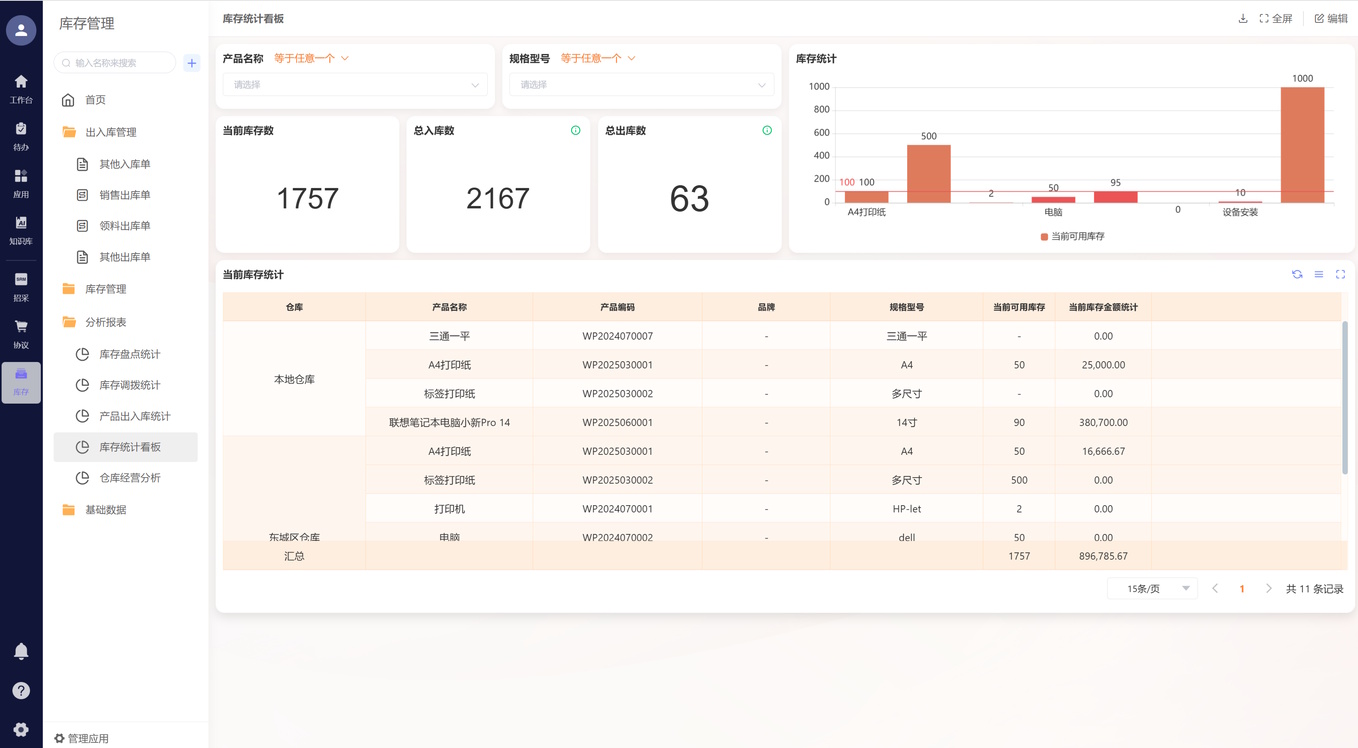This screenshot has width=1358, height=748.
Task: Open the 知识库 knowledge base icon
Action: point(21,229)
